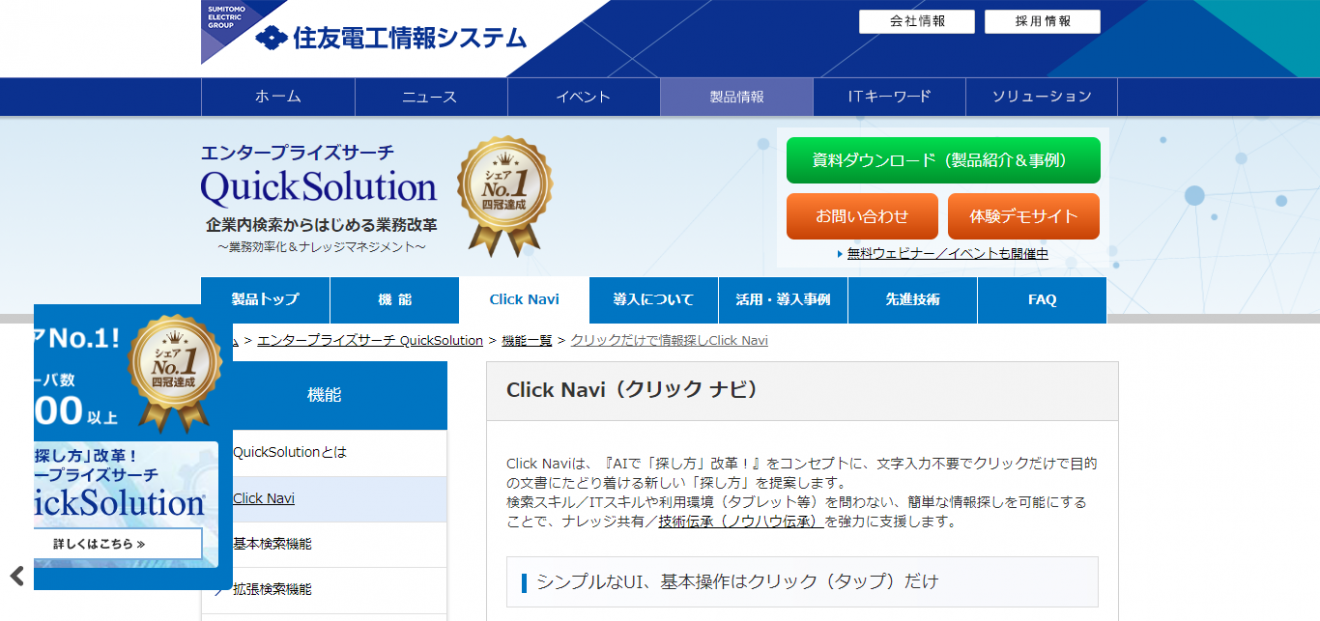The image size is (1320, 621).
Task: Click the QuickSolution product title logo
Action: pyautogui.click(x=319, y=187)
